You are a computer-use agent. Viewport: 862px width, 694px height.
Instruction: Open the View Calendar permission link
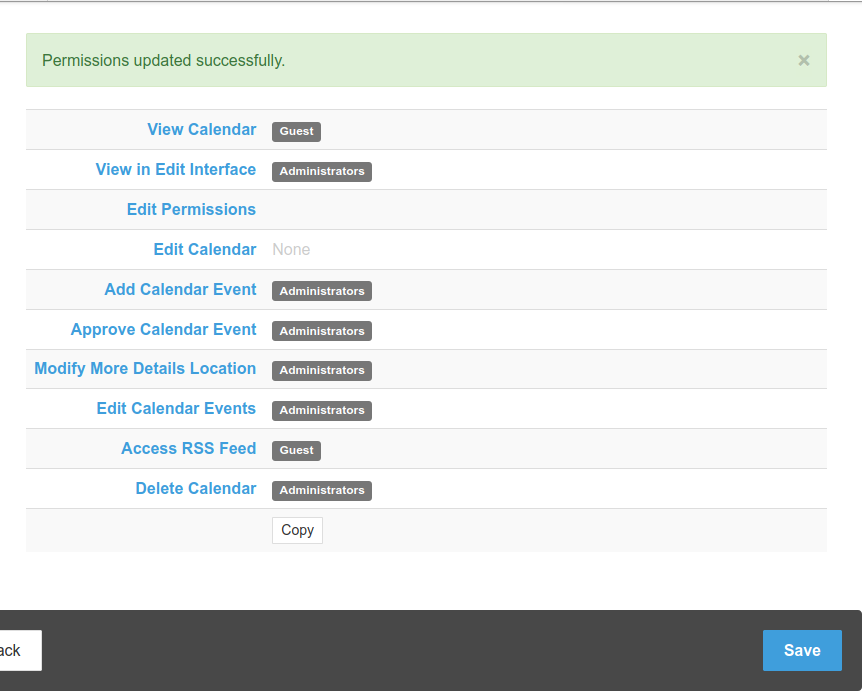[x=201, y=129]
